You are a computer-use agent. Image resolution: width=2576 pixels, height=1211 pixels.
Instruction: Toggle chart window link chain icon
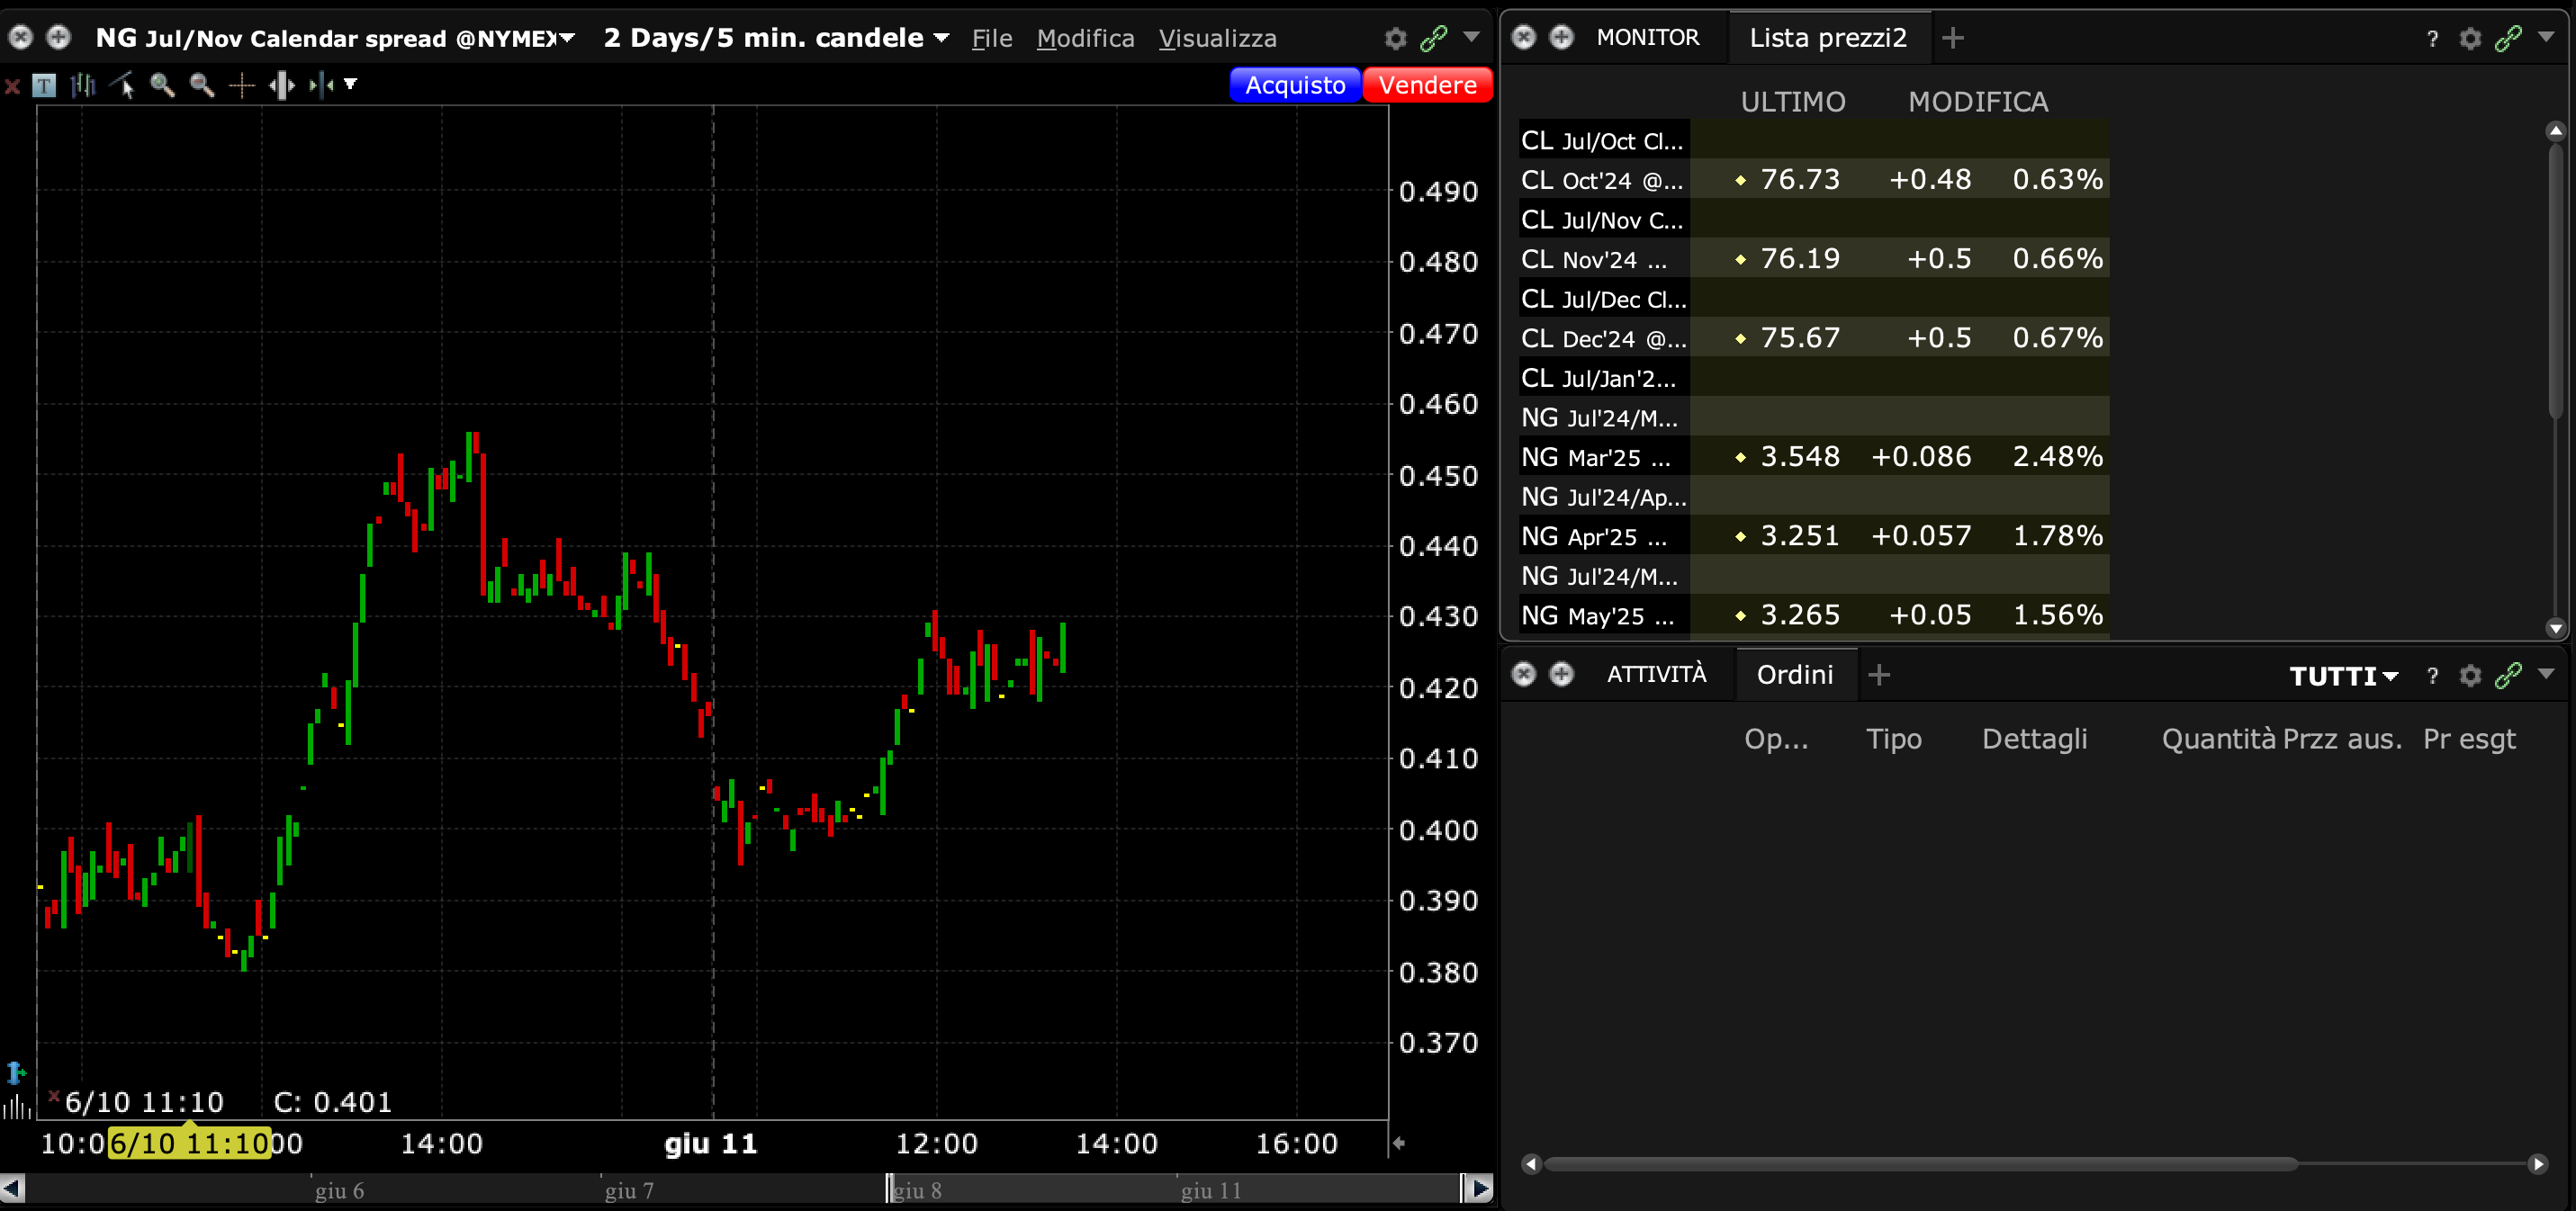pos(1433,38)
